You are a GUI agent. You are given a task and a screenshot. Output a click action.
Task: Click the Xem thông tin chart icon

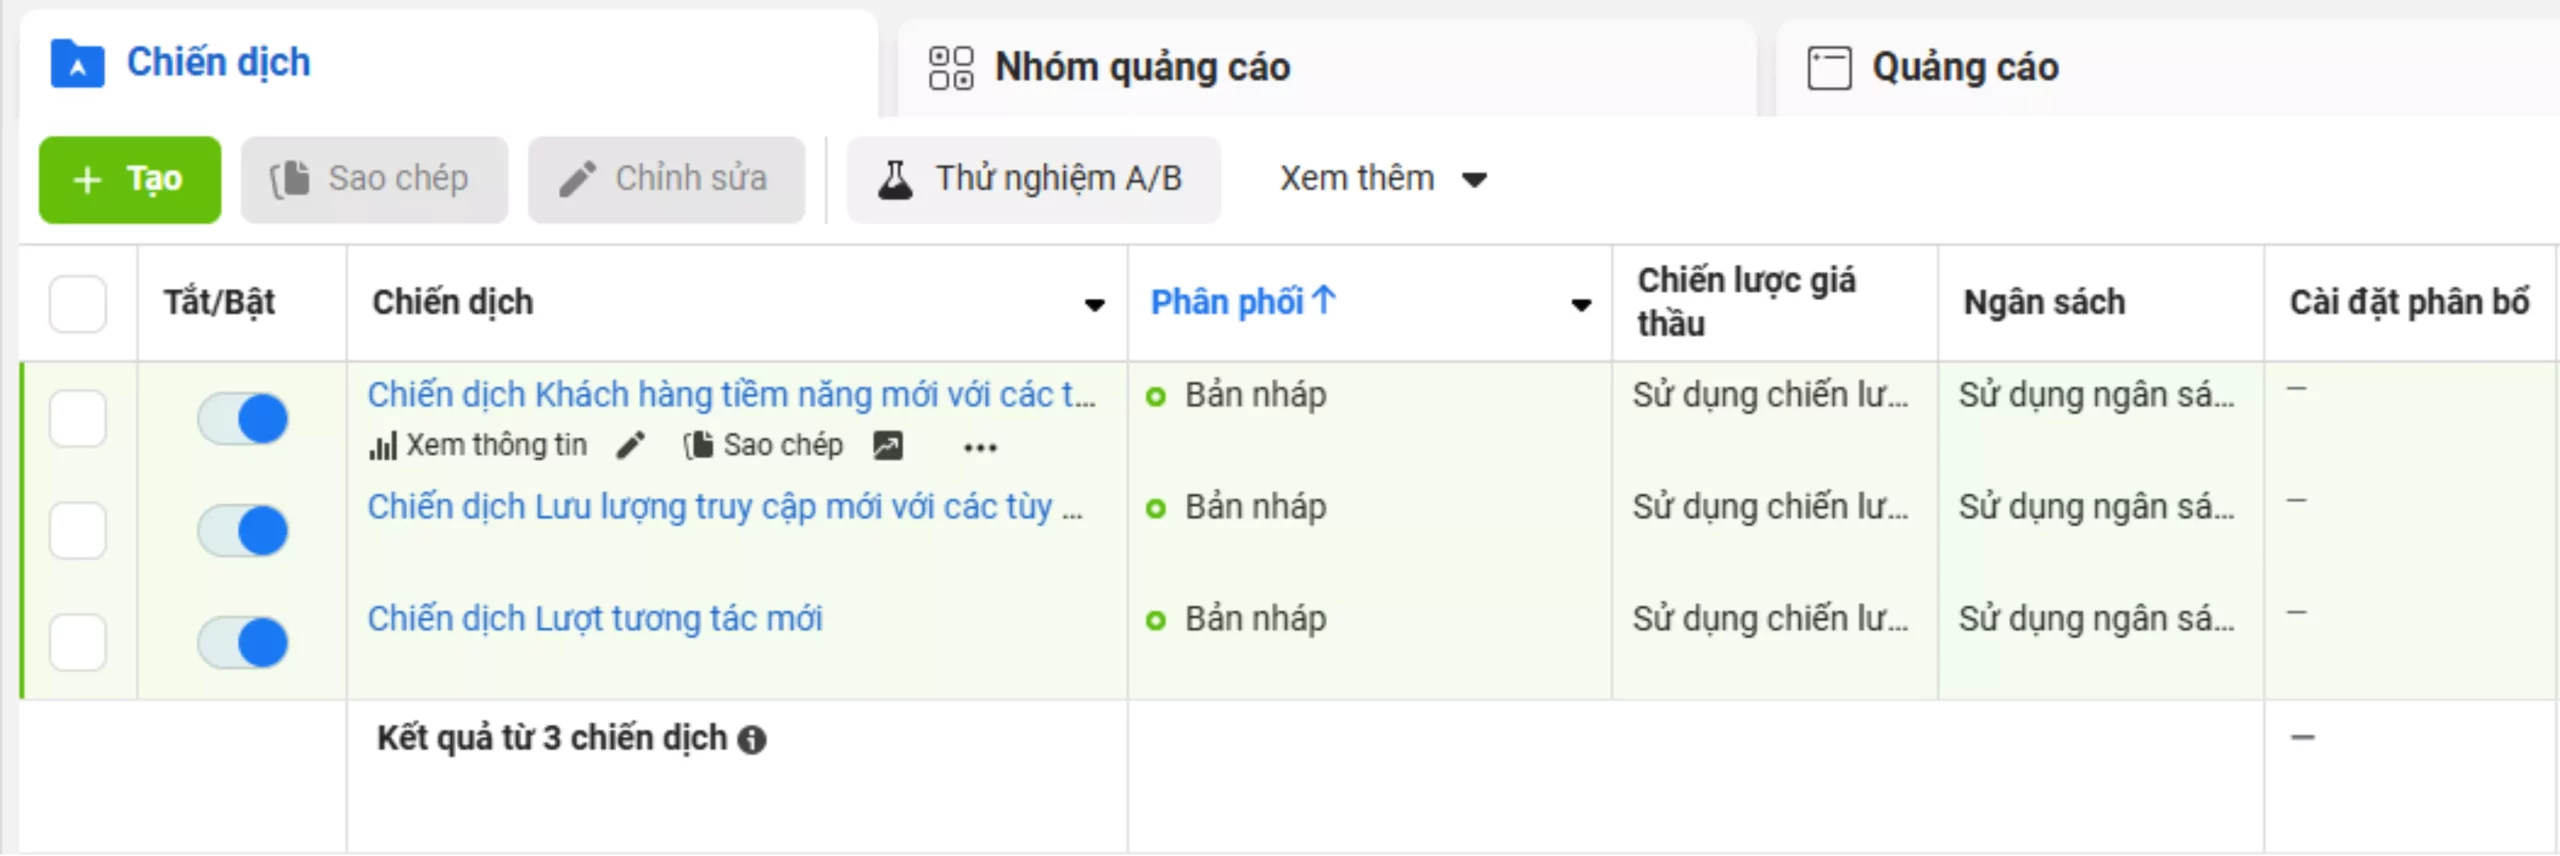(383, 446)
